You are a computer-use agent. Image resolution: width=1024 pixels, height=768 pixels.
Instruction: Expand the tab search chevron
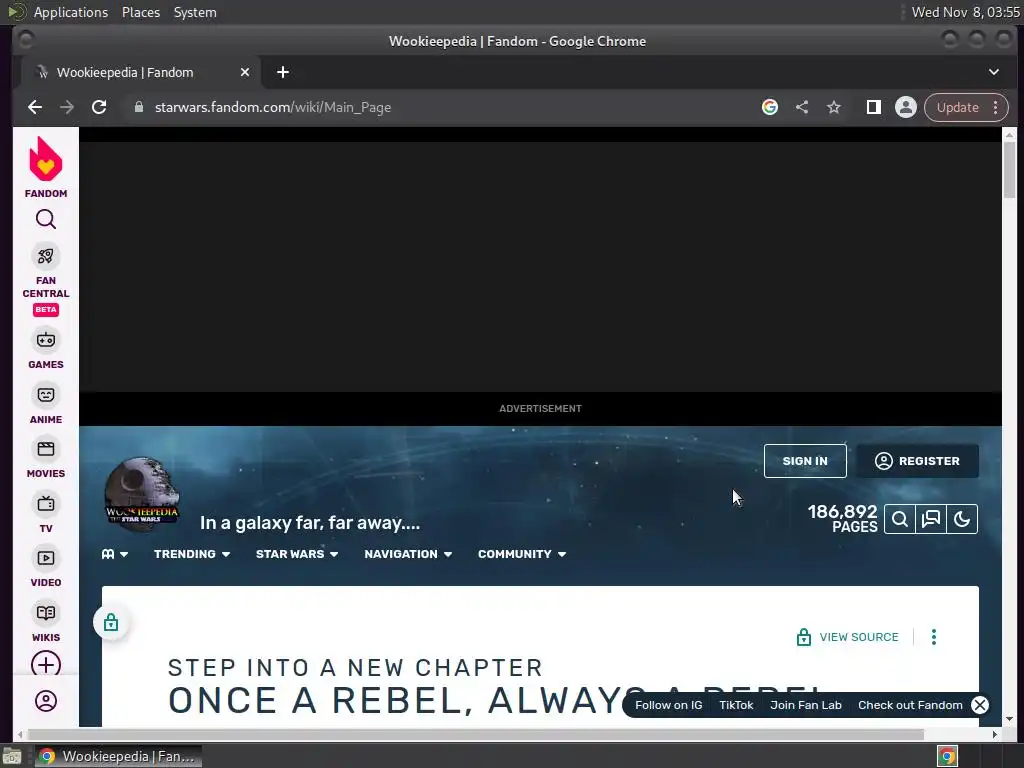click(x=993, y=72)
